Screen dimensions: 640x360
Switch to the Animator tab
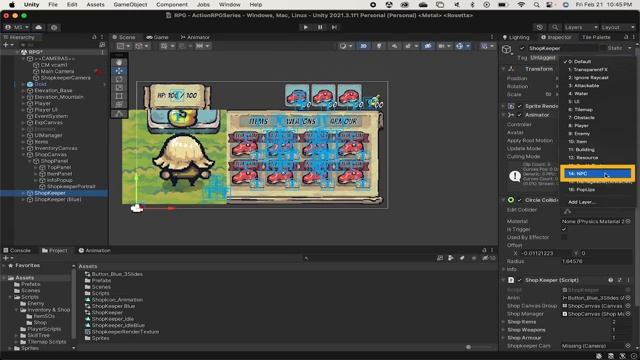(195, 37)
